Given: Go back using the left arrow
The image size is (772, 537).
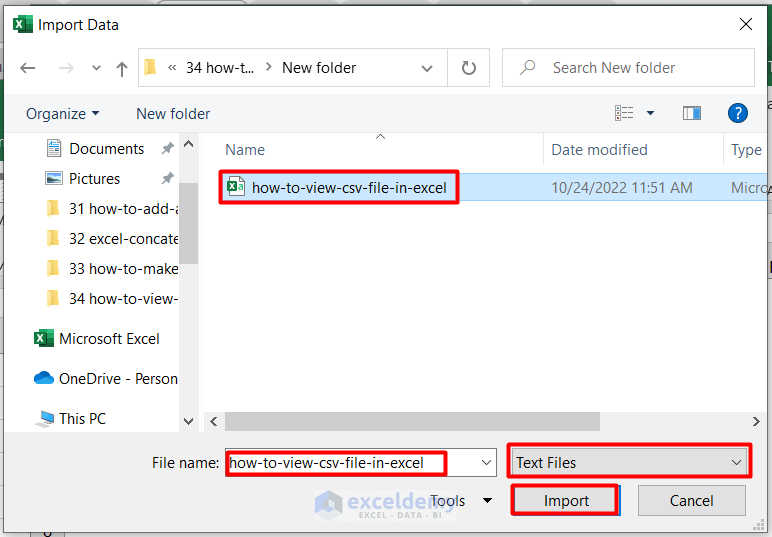Looking at the screenshot, I should [x=28, y=68].
